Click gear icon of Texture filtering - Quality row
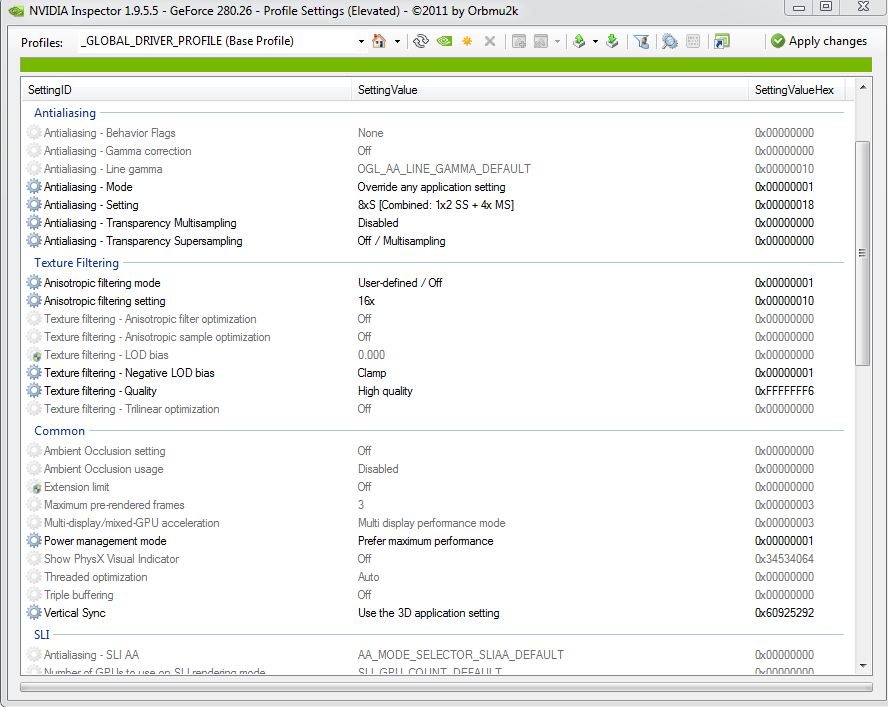This screenshot has width=888, height=707. pyautogui.click(x=34, y=391)
